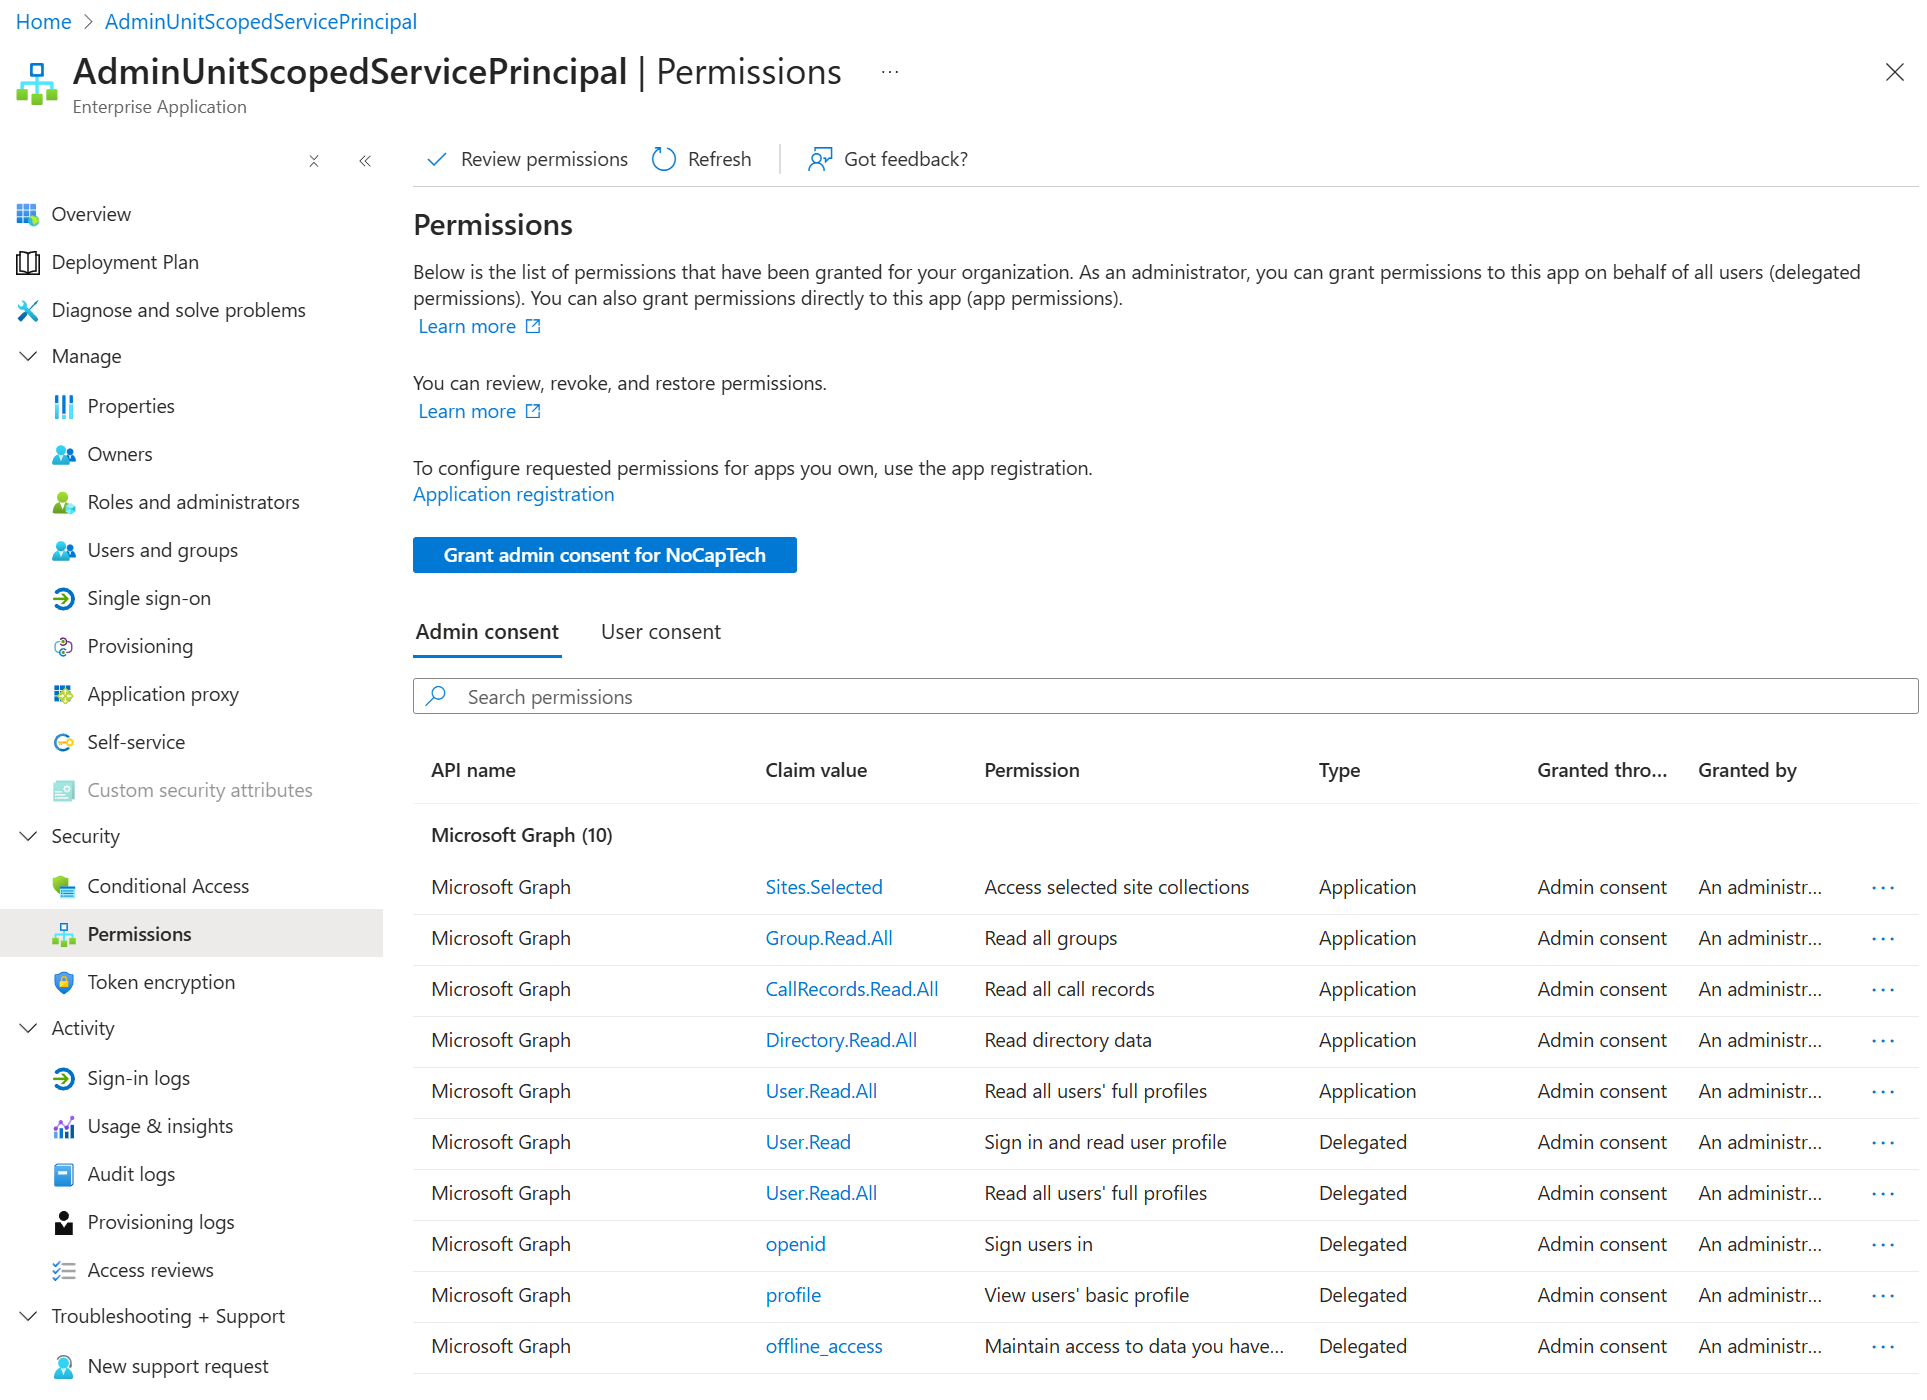Viewport: 1927px width, 1400px height.
Task: Open Conditional Access icon
Action: [64, 886]
